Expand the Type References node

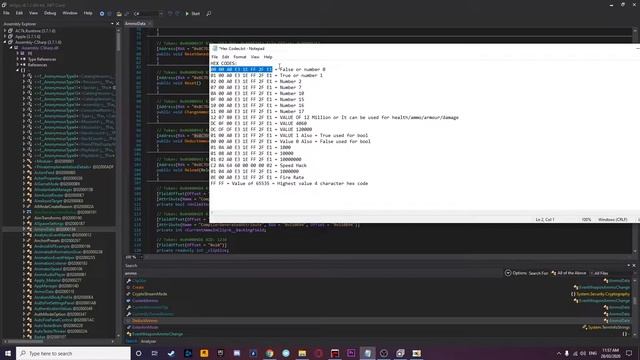point(18,59)
